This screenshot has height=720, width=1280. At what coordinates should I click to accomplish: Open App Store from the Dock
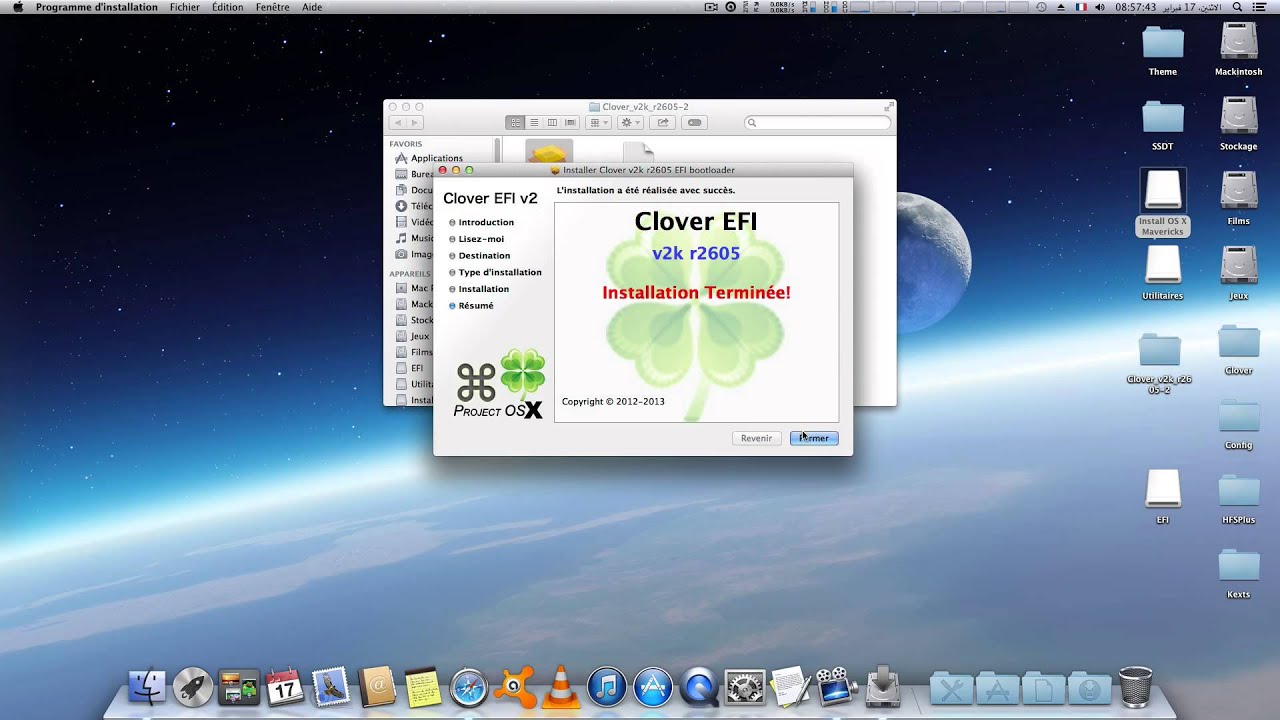click(653, 687)
